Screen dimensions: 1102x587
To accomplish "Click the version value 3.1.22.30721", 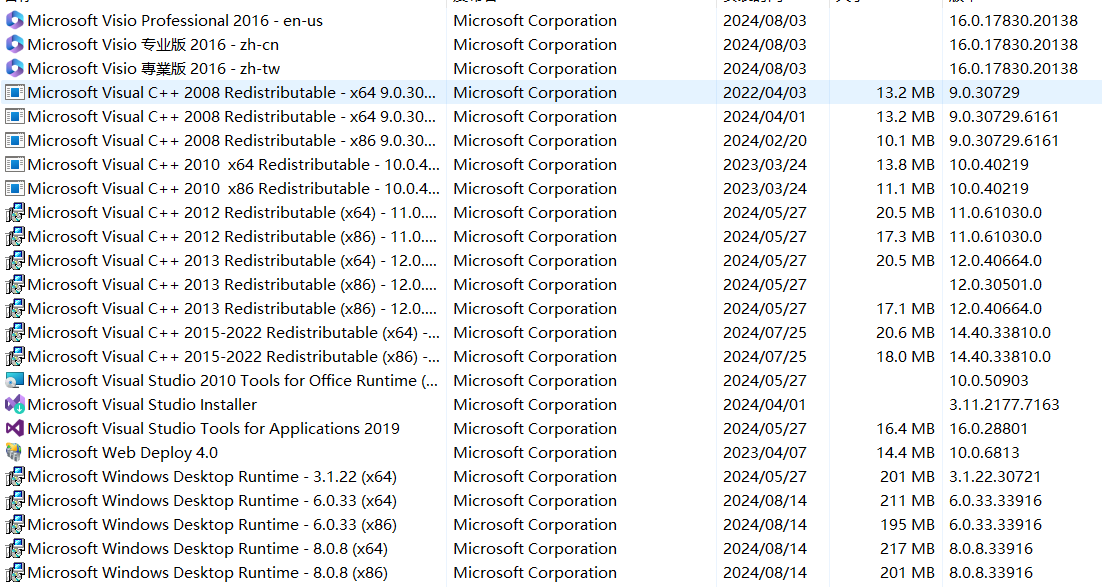I will (x=994, y=477).
